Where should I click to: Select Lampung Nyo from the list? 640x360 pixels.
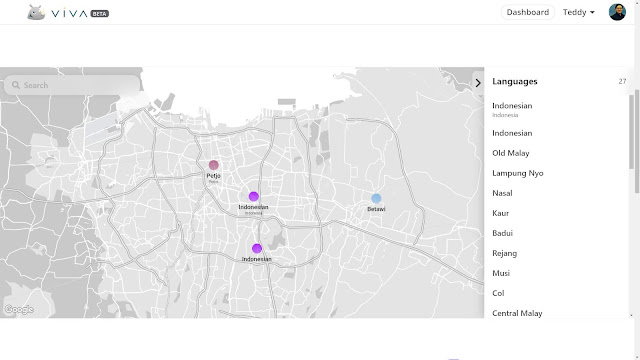click(518, 173)
